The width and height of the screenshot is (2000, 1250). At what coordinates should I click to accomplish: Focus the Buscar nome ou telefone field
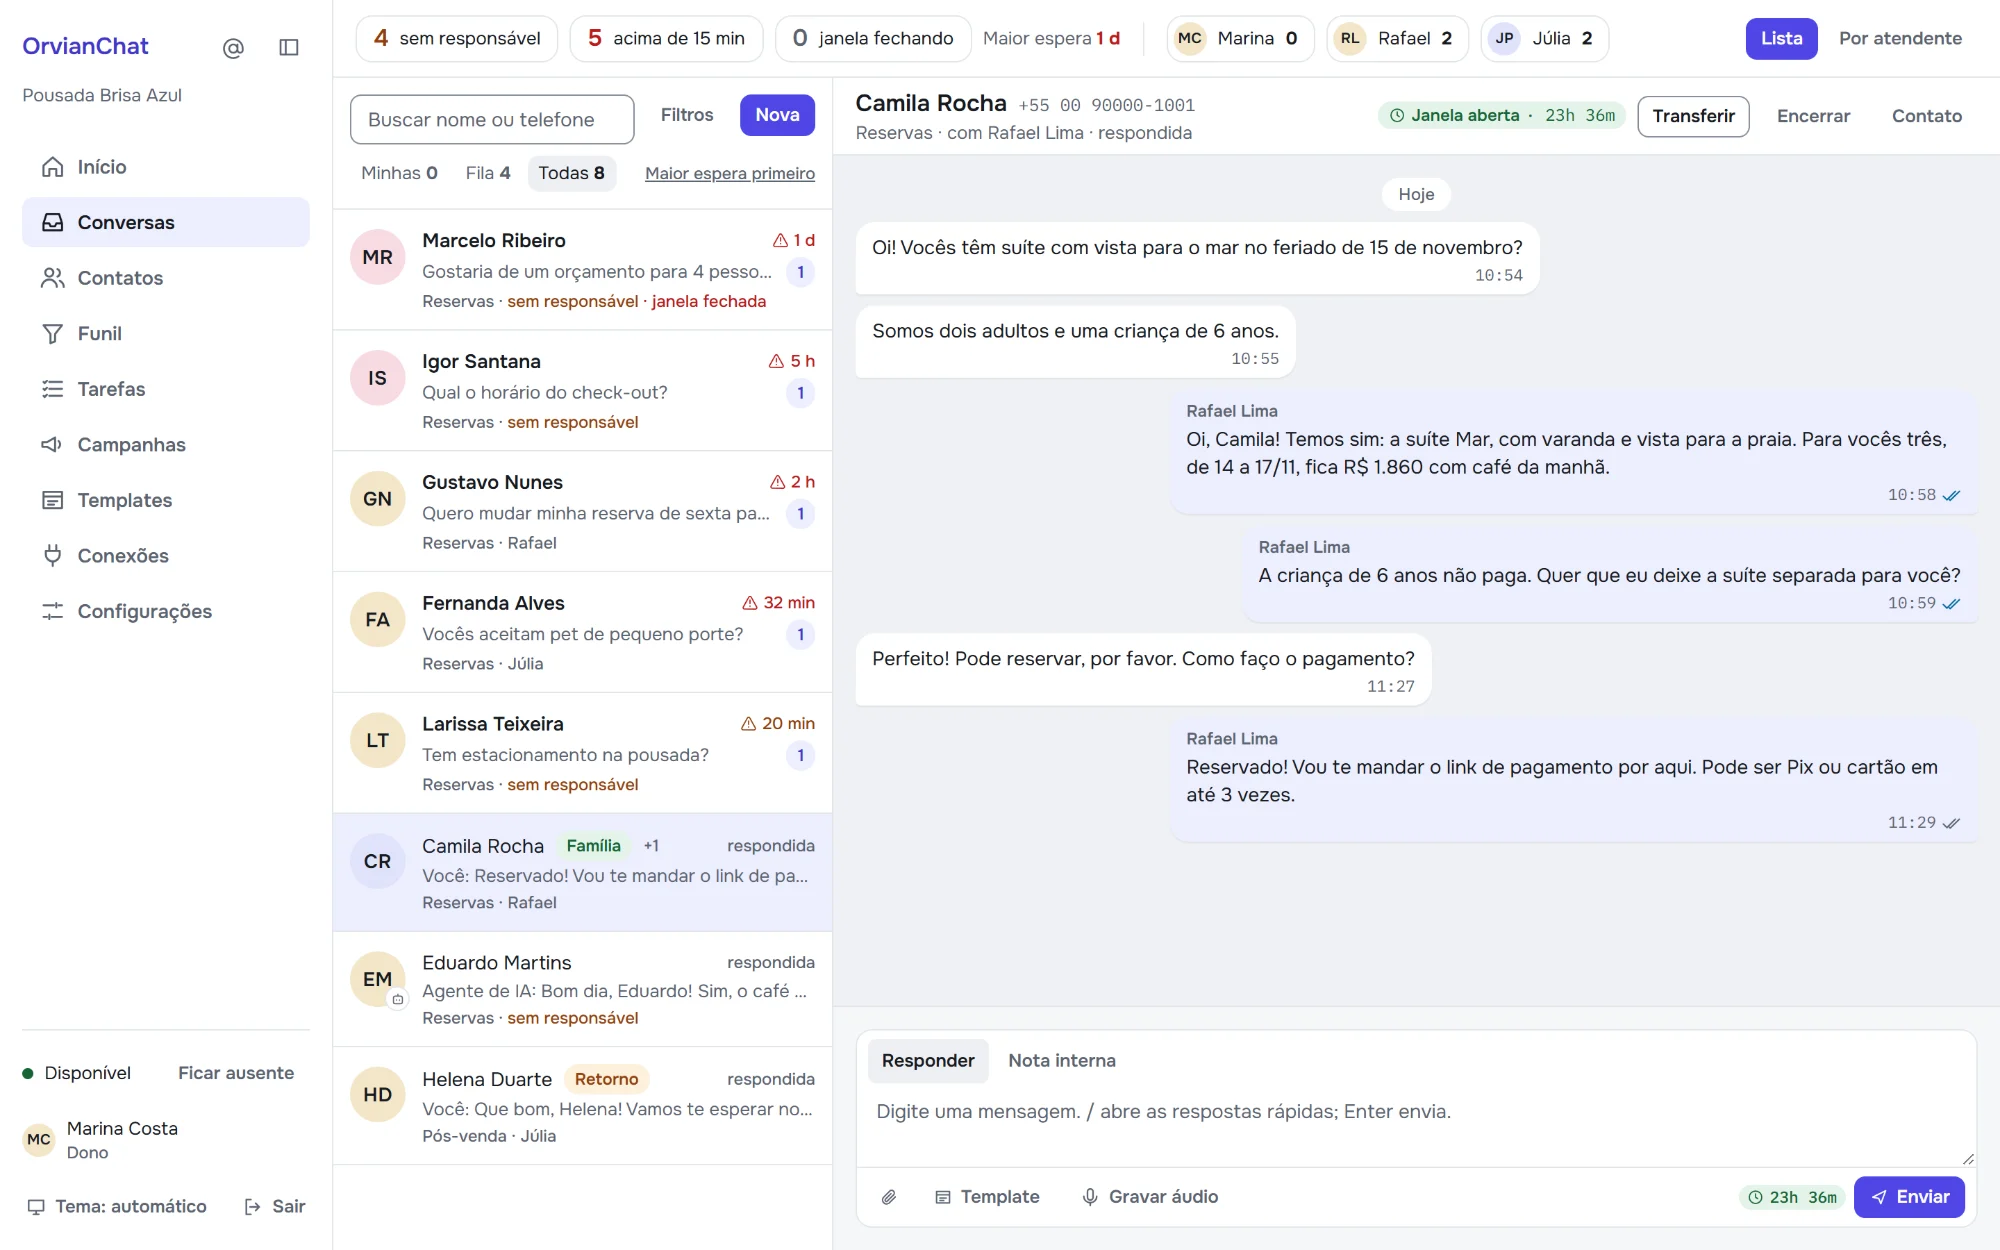coord(492,120)
